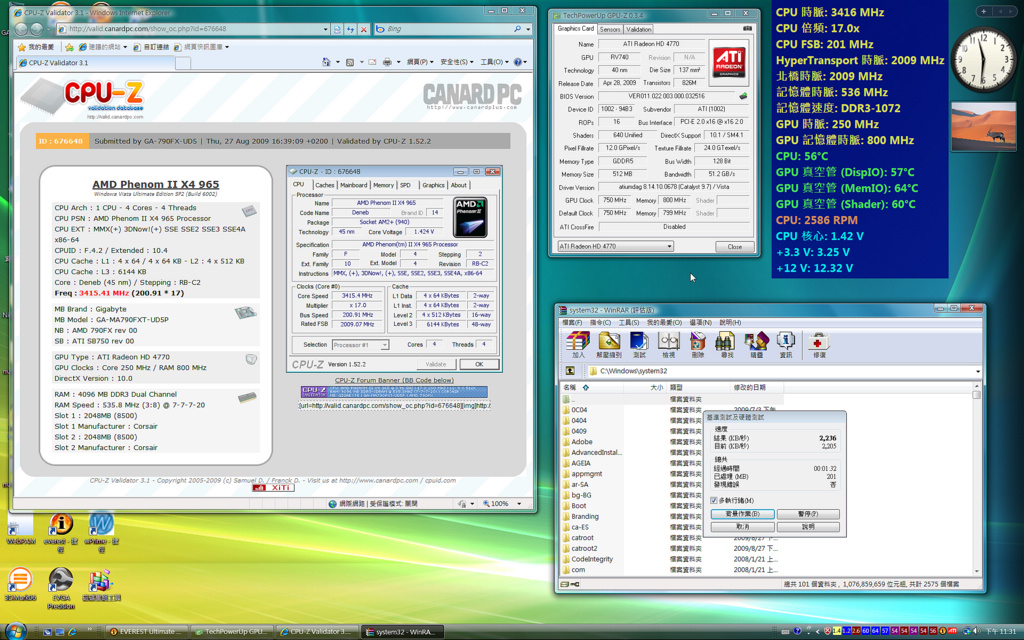Toggle the multithreading (多執行緒) checkbox in benchmark dialog
This screenshot has height=640, width=1024.
click(x=714, y=500)
